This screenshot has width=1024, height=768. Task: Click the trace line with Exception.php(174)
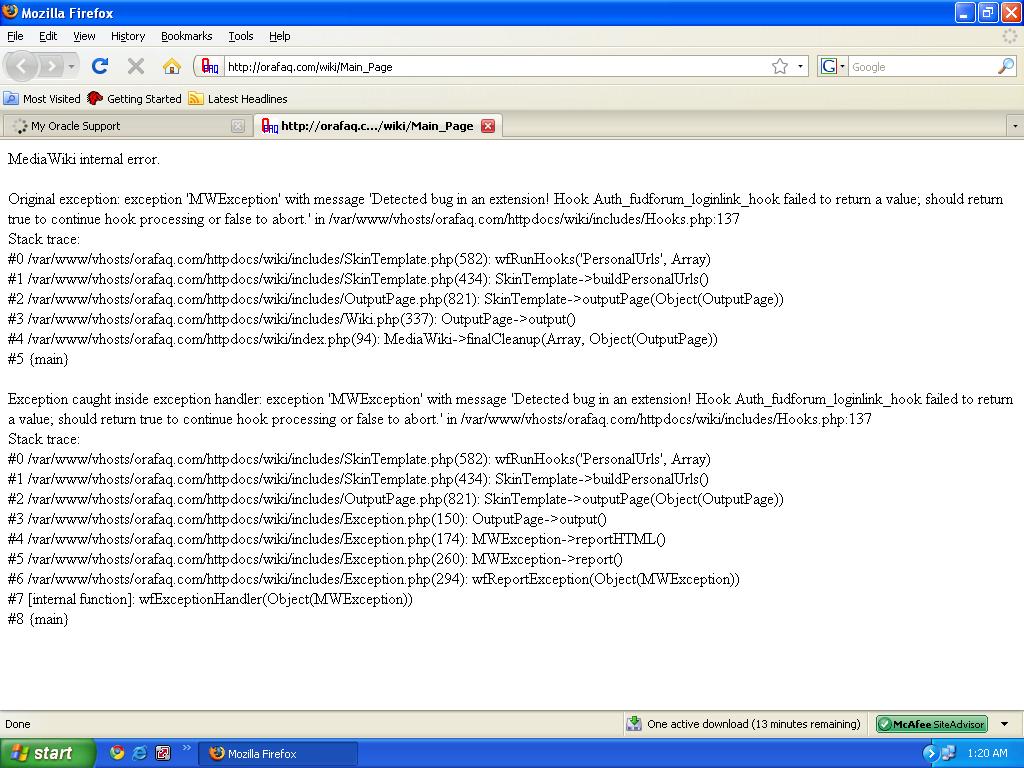(x=336, y=539)
